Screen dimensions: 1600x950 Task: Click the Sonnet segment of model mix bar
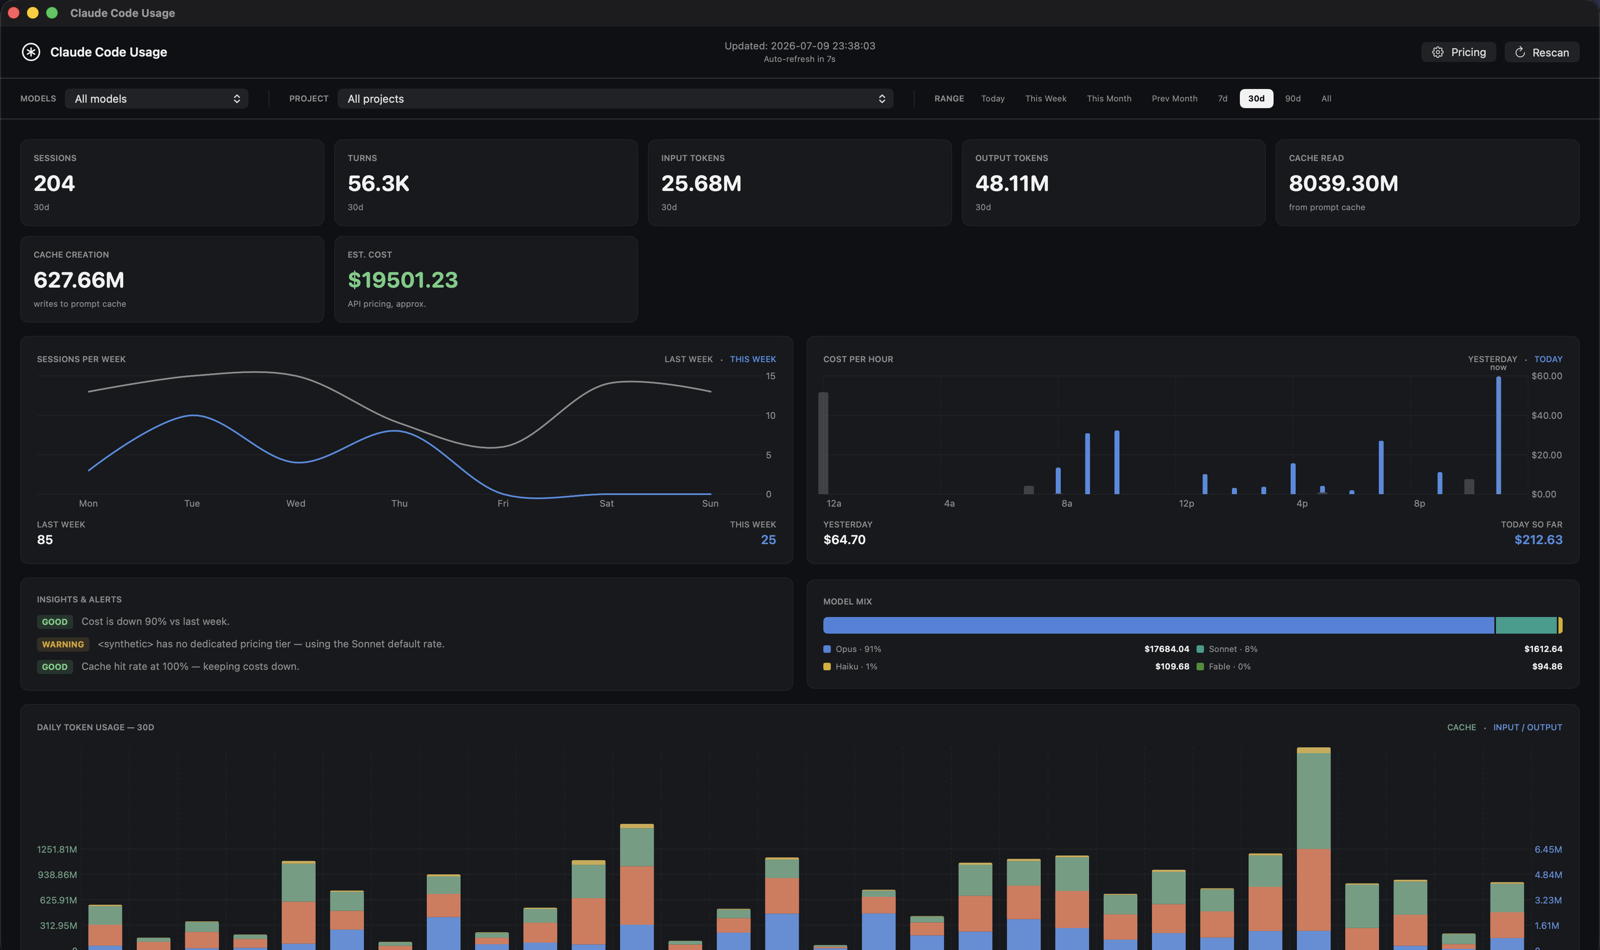pos(1526,625)
